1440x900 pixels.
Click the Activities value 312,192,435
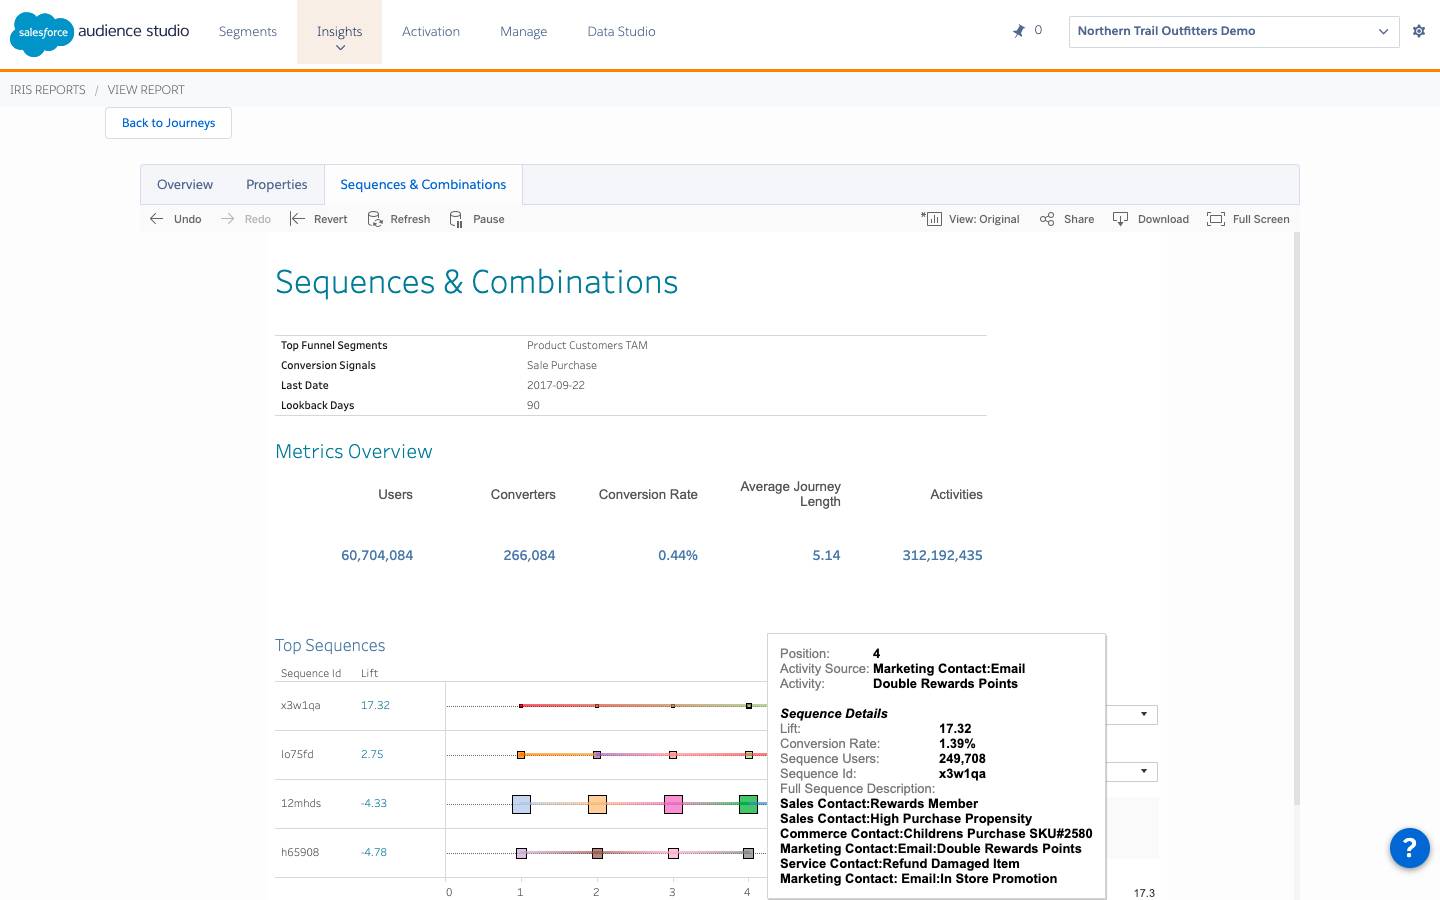click(x=942, y=555)
